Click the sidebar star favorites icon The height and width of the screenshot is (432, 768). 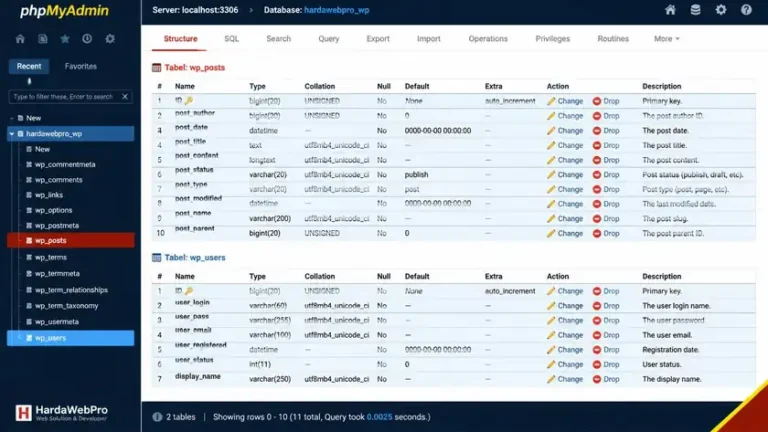(x=65, y=39)
